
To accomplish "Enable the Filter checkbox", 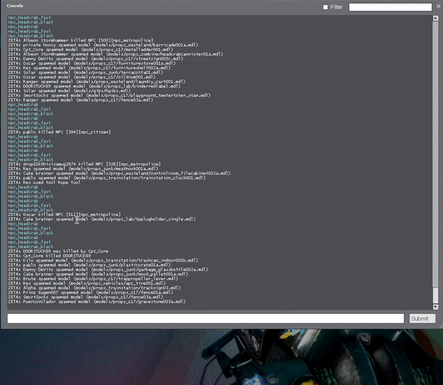I will 325,7.
